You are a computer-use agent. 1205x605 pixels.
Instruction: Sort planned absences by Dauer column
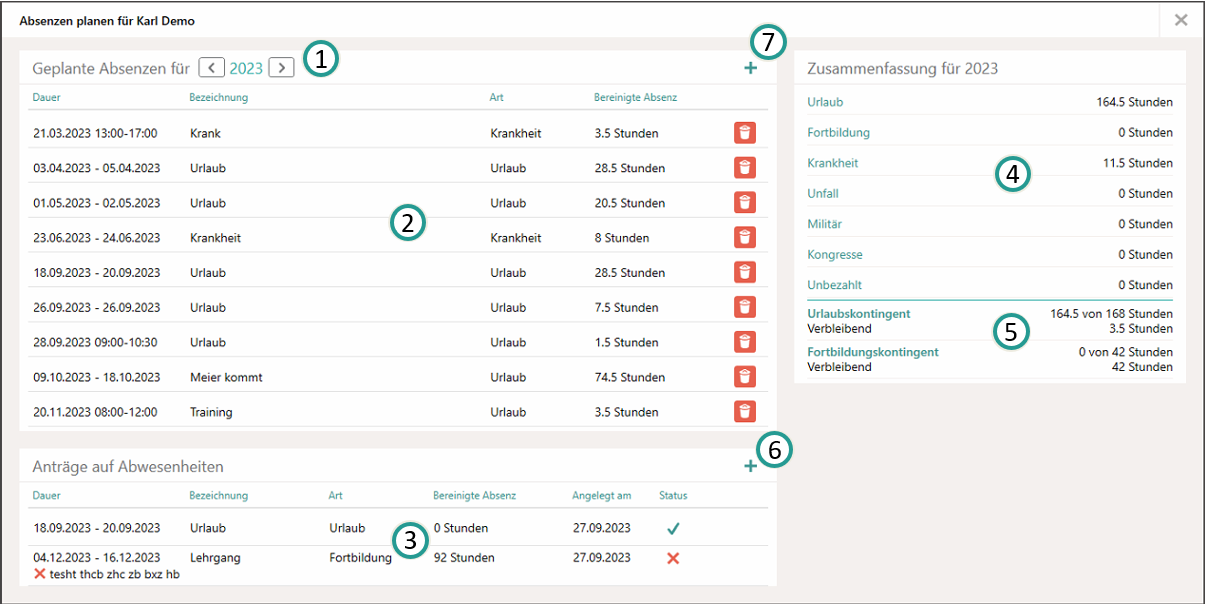click(47, 98)
